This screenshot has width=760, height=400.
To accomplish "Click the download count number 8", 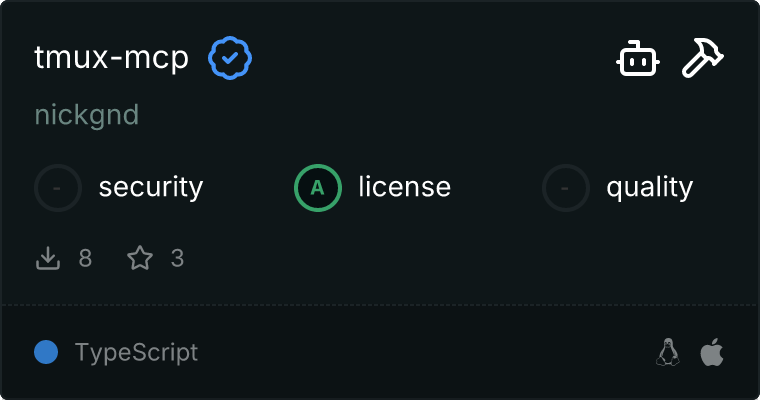I will (85, 259).
